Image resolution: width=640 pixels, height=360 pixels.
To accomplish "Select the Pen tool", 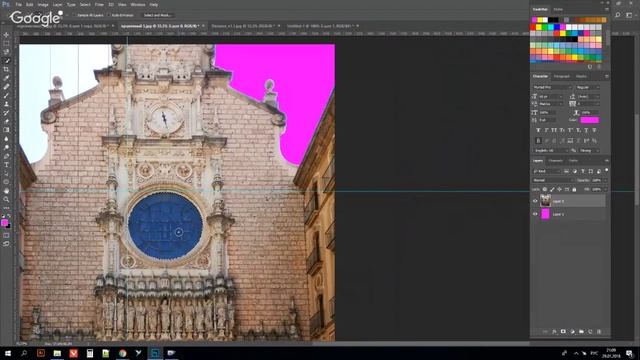I will tap(7, 156).
